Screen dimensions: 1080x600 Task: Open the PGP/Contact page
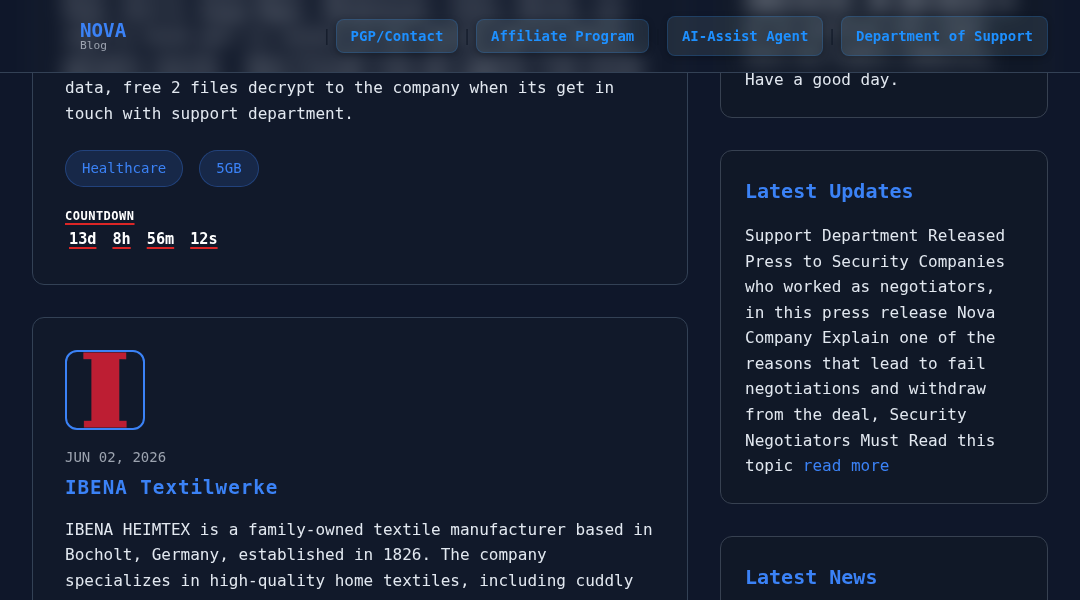(x=397, y=36)
